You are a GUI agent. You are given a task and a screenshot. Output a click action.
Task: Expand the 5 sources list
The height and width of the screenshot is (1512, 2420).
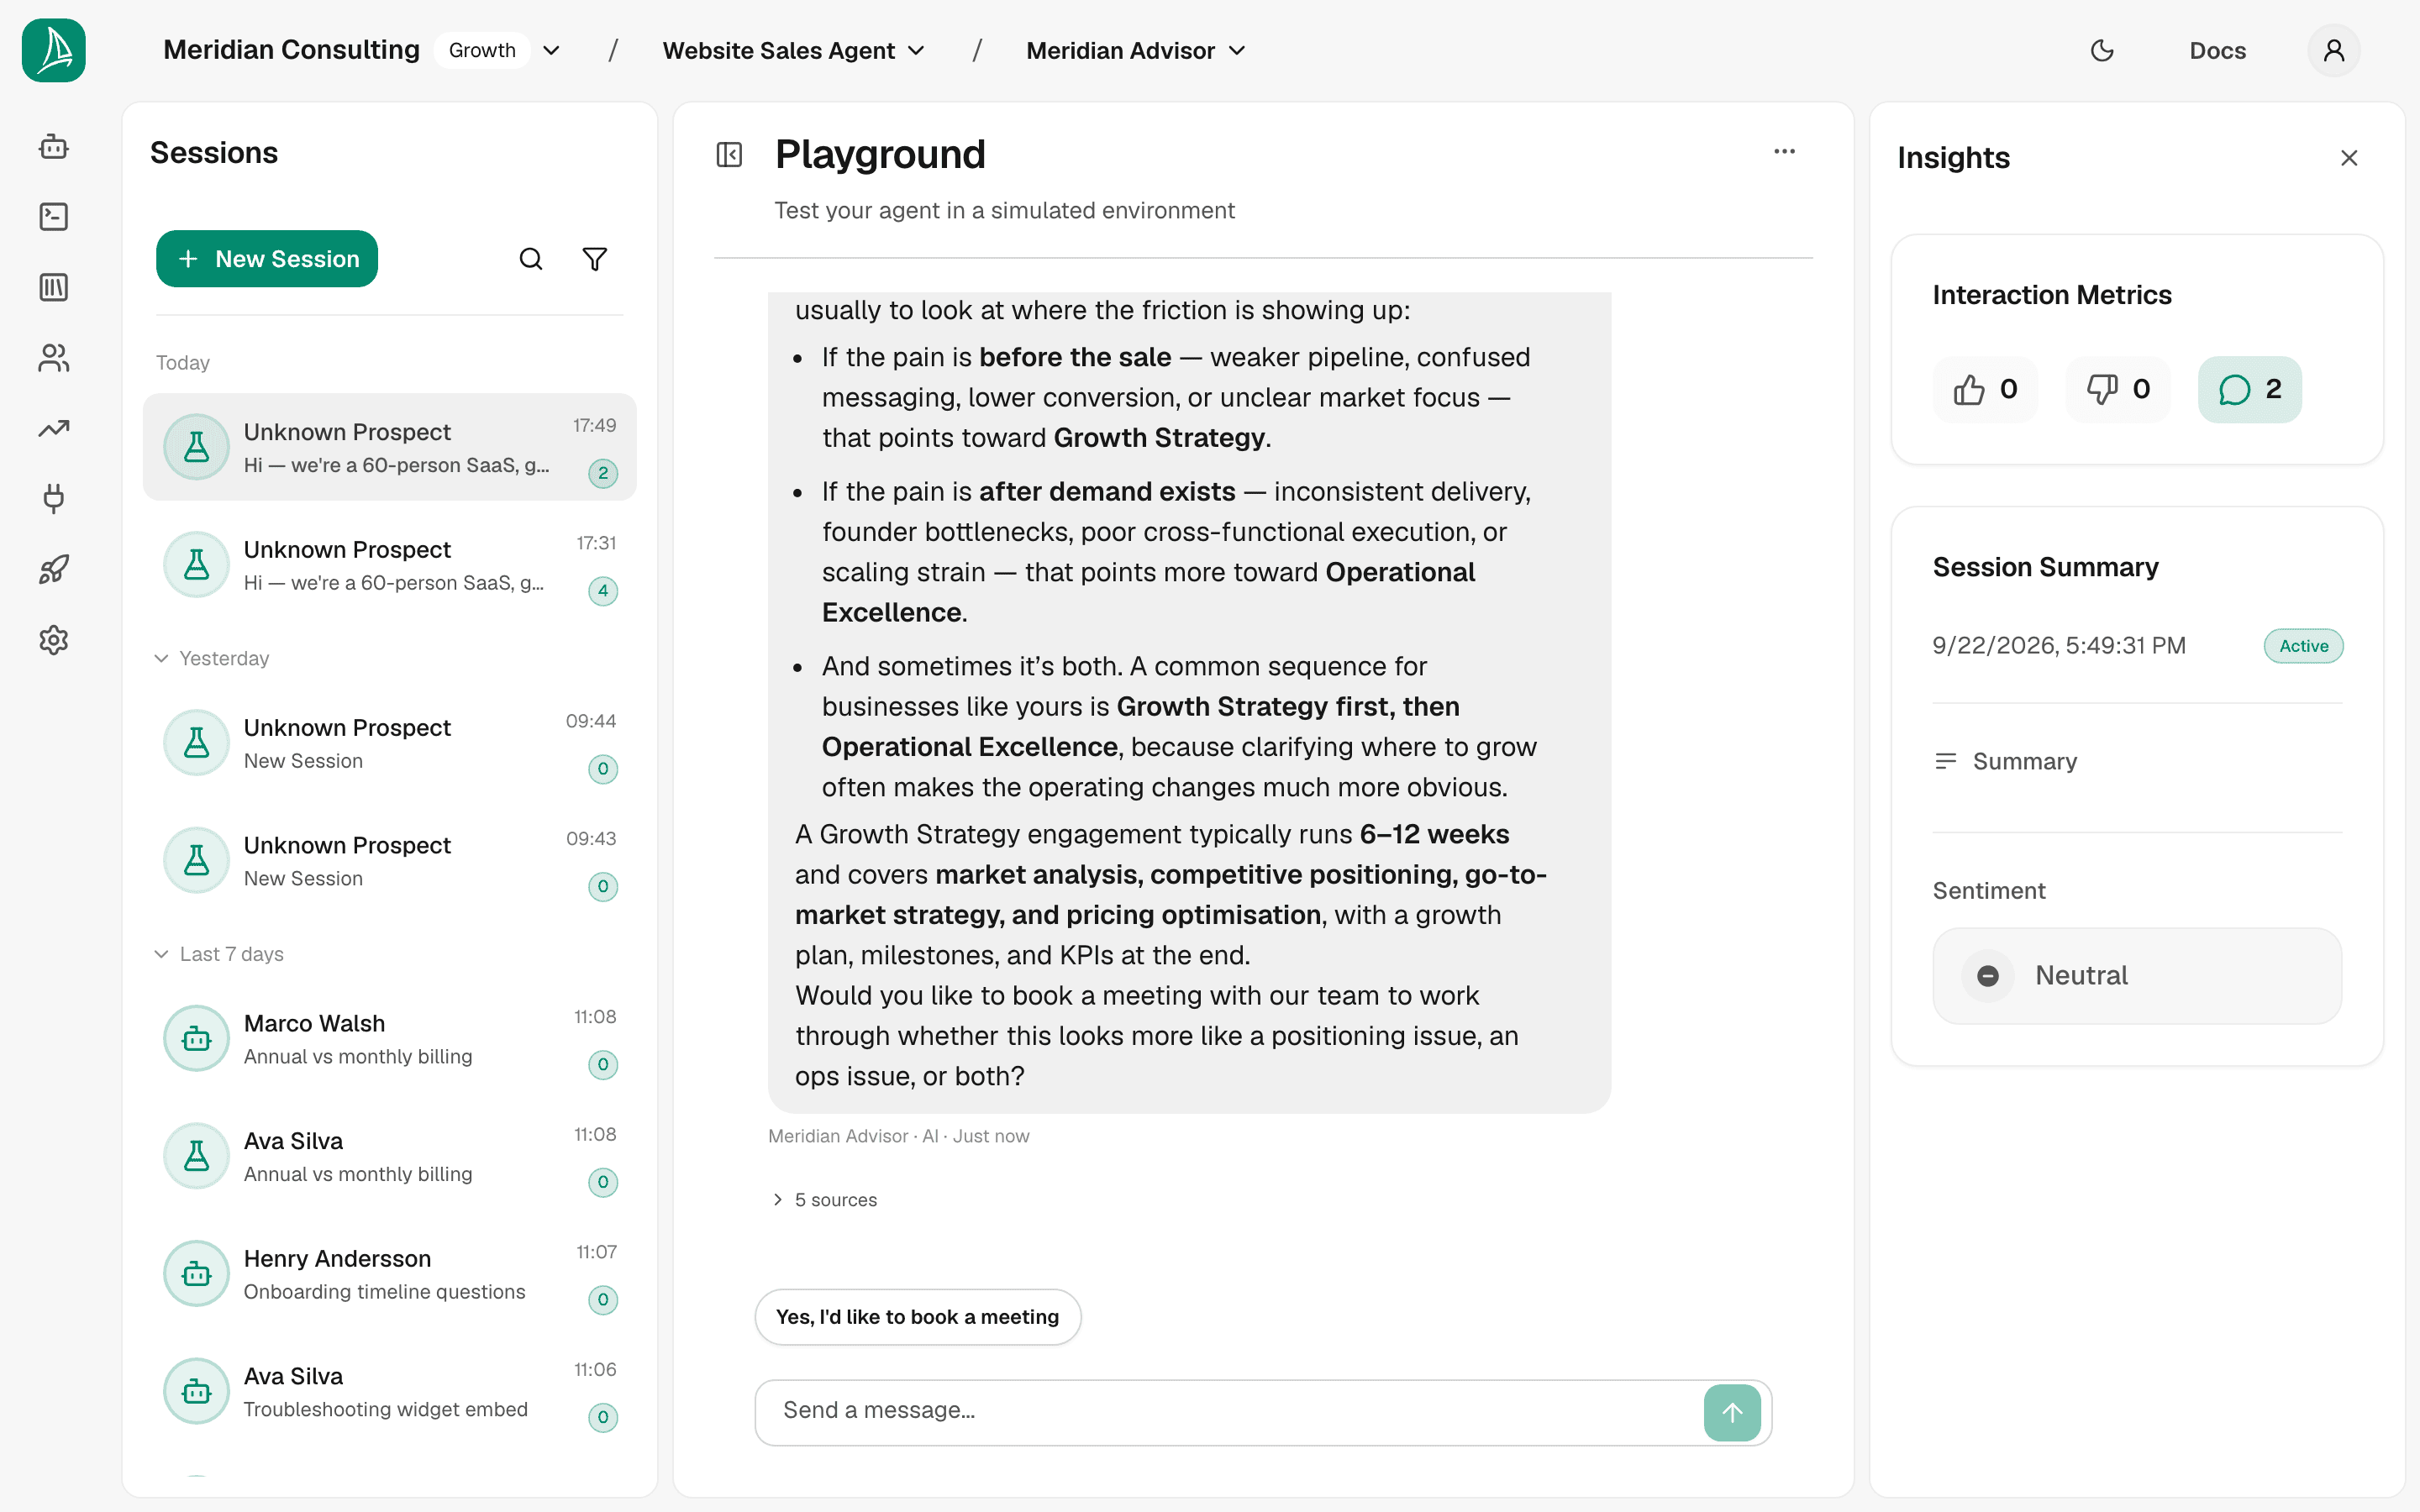824,1199
